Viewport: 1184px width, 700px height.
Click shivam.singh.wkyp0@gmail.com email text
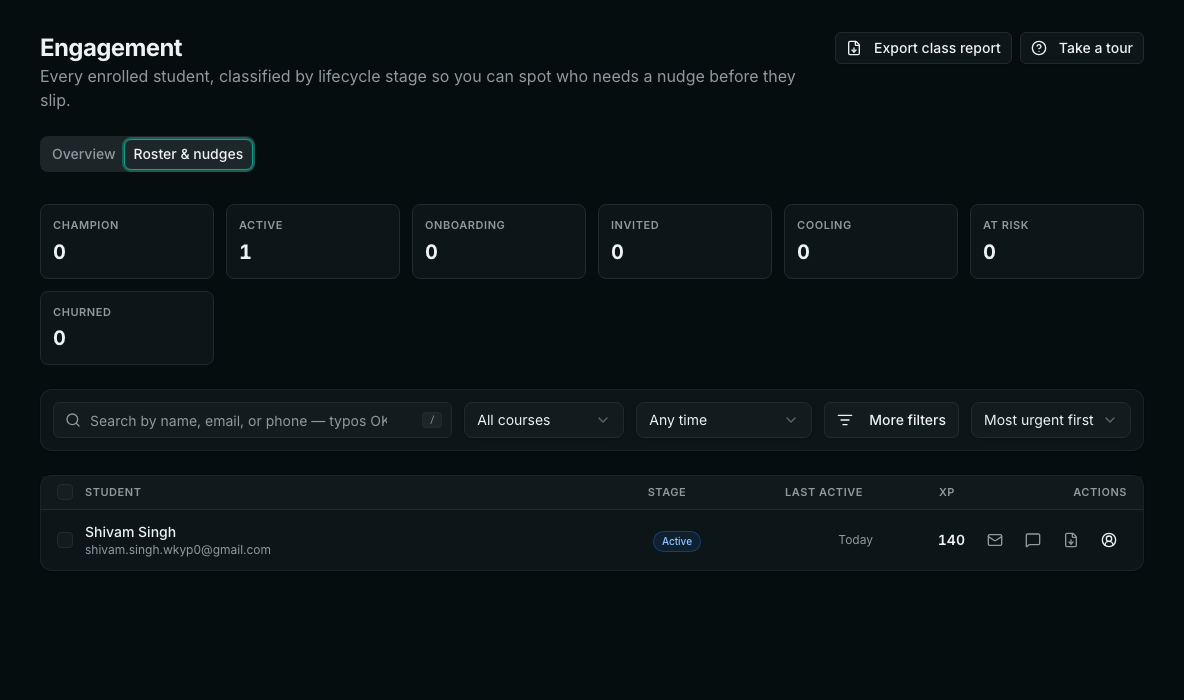(177, 550)
